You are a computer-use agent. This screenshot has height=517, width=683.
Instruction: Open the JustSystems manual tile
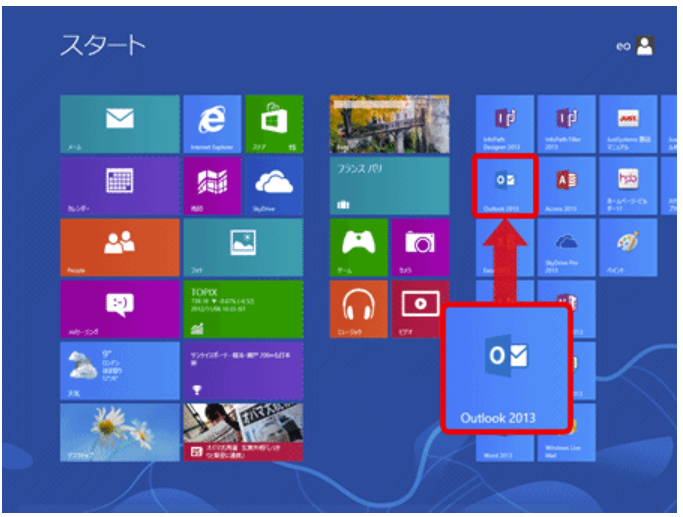[628, 124]
